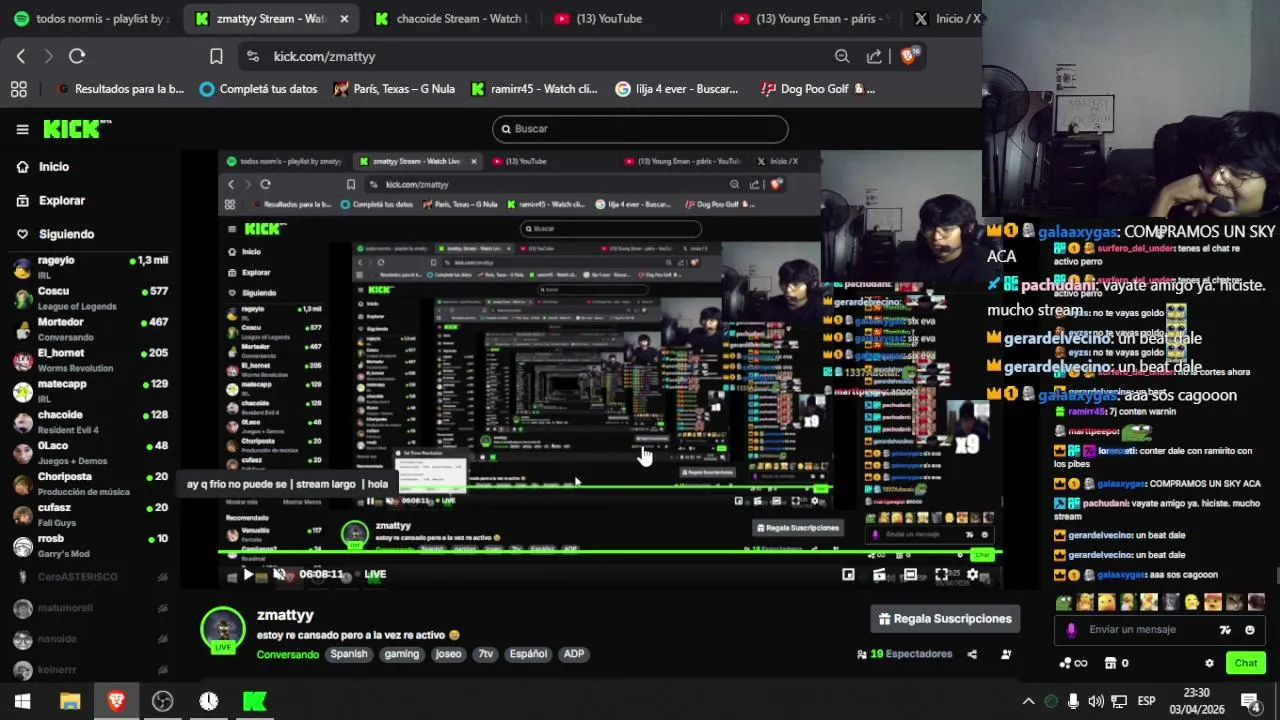The image size is (1280, 720).
Task: Open Brave Shields icon
Action: click(x=908, y=56)
